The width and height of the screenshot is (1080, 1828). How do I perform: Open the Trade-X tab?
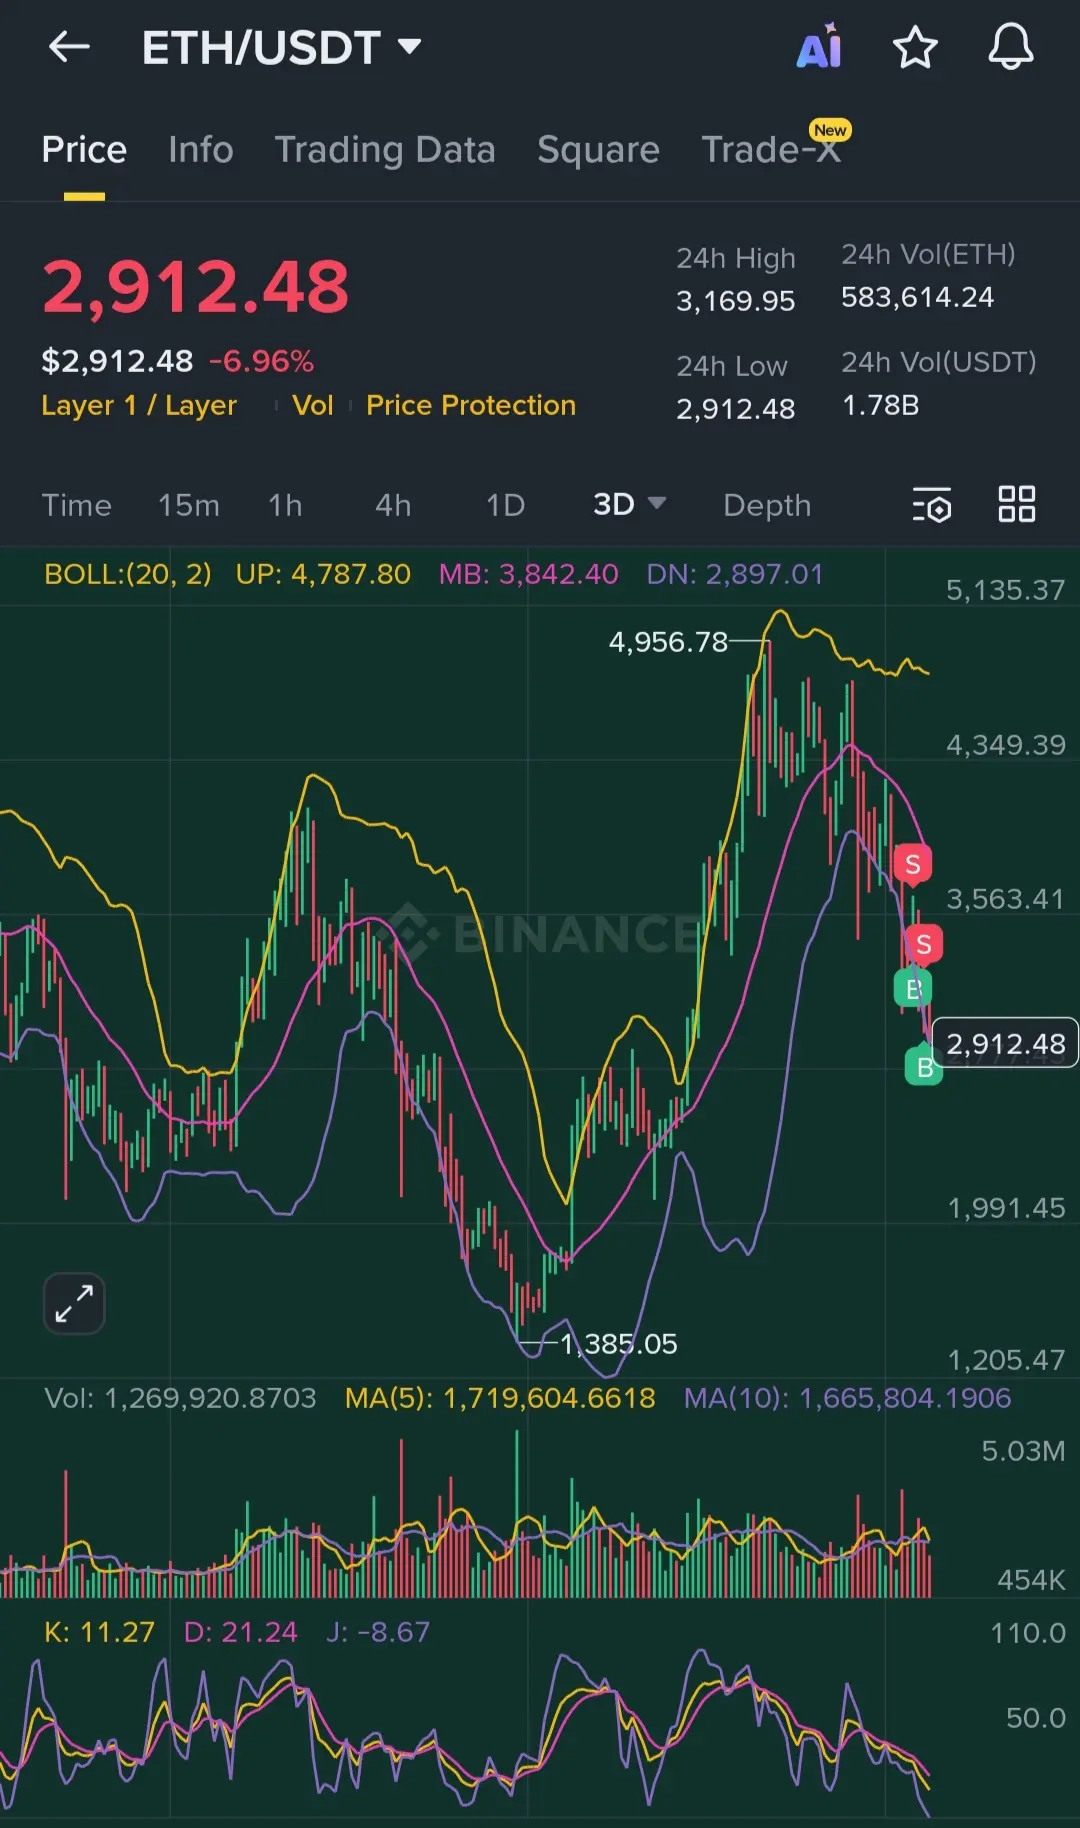point(771,150)
